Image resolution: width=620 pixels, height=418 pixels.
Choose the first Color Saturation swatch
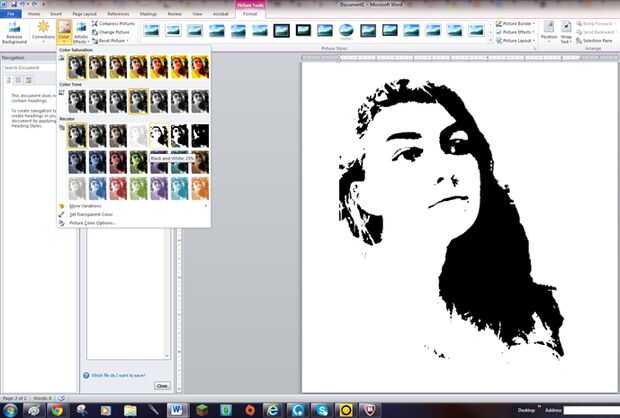pos(77,67)
